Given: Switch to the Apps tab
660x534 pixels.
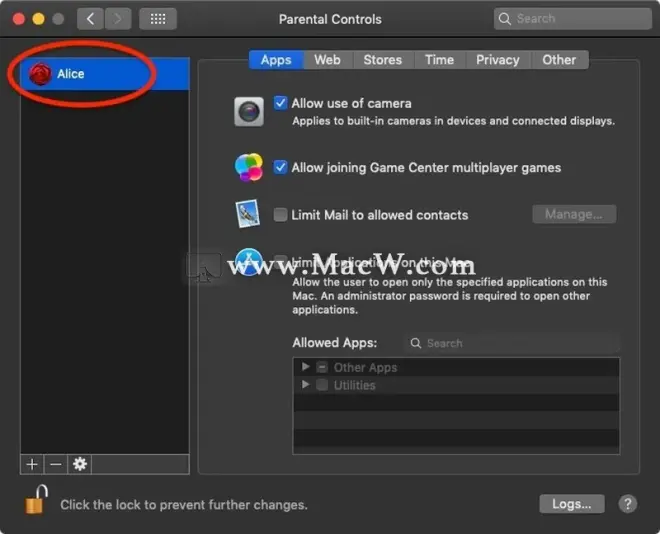Looking at the screenshot, I should [x=276, y=60].
